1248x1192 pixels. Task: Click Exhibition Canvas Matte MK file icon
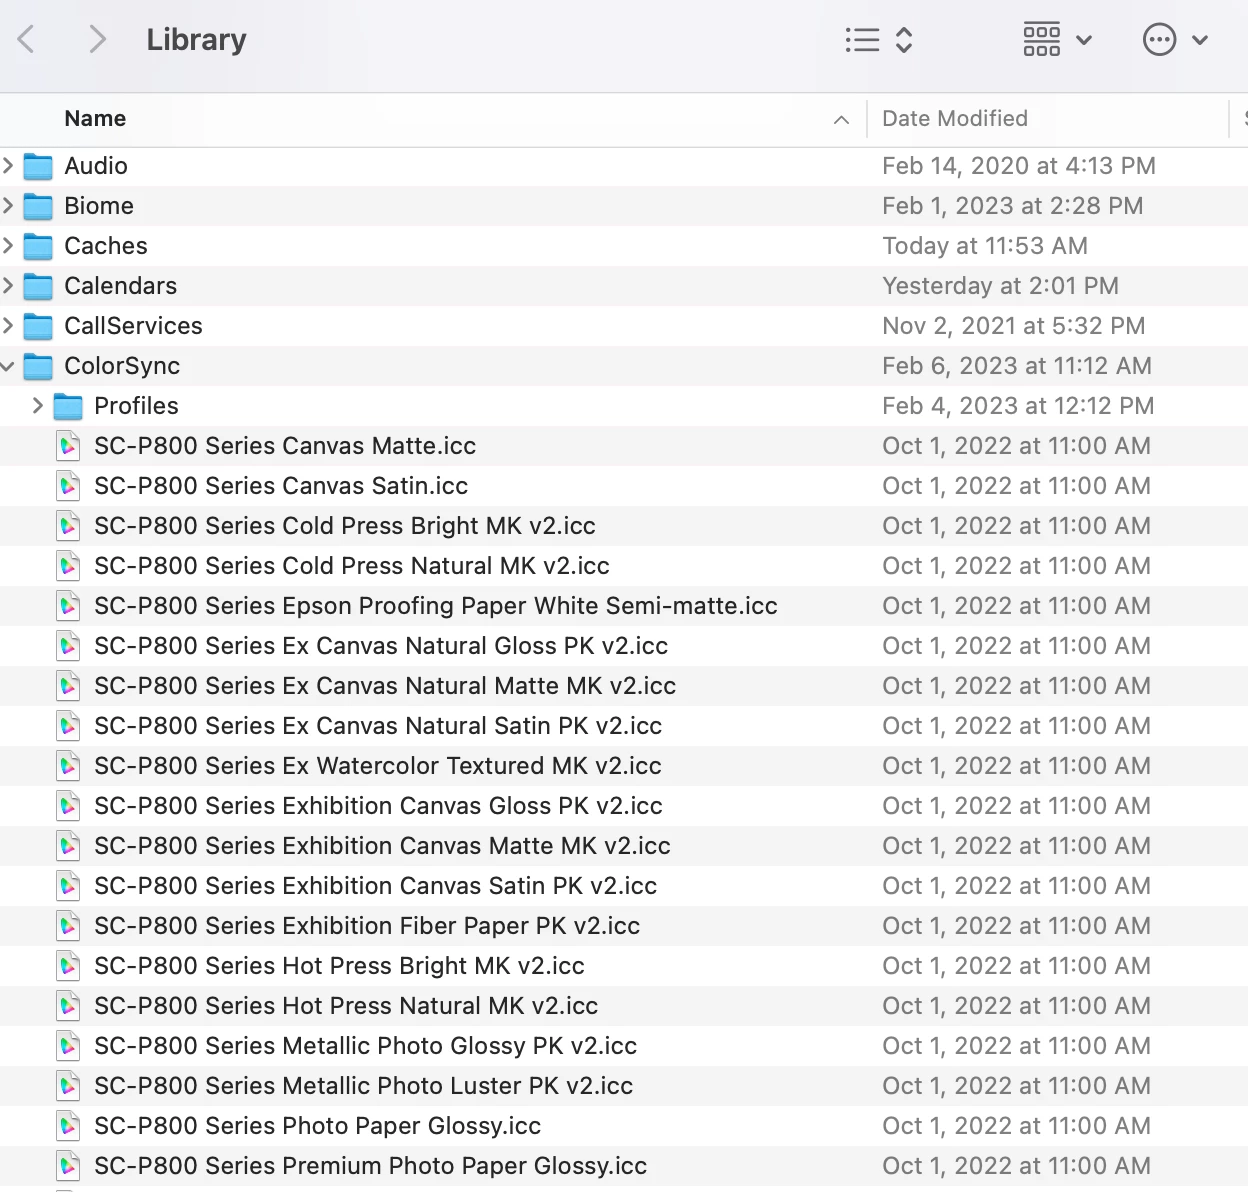point(68,846)
